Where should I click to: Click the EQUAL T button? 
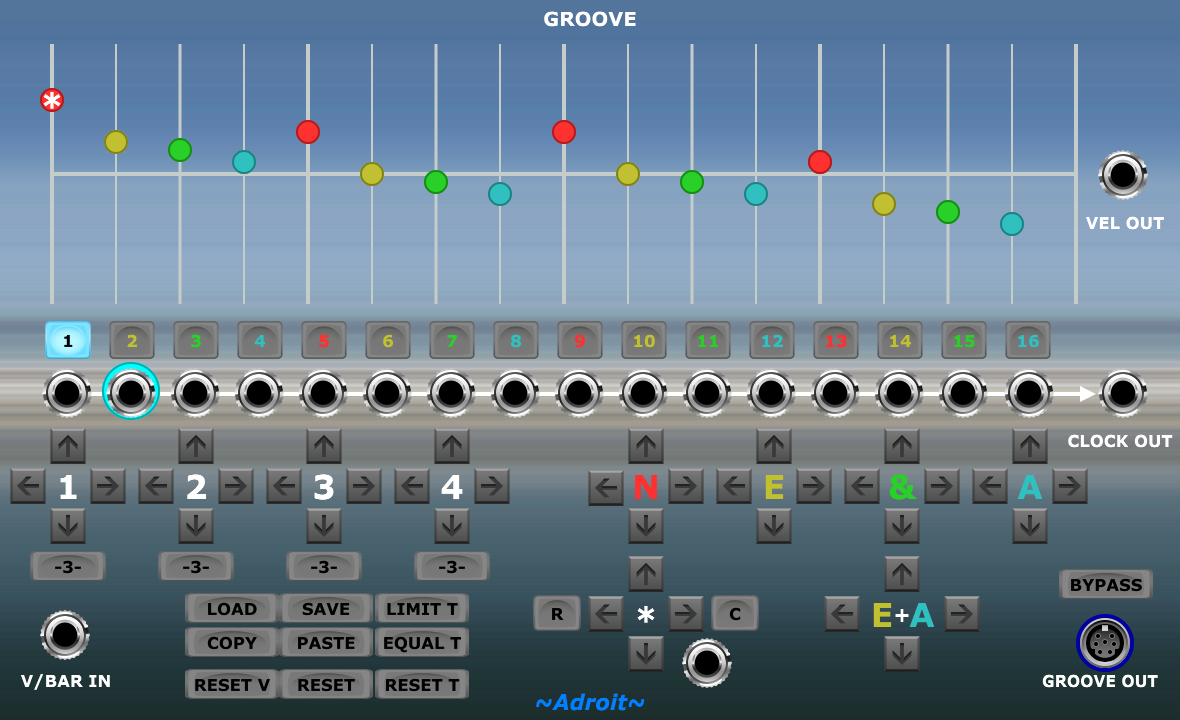tap(422, 642)
